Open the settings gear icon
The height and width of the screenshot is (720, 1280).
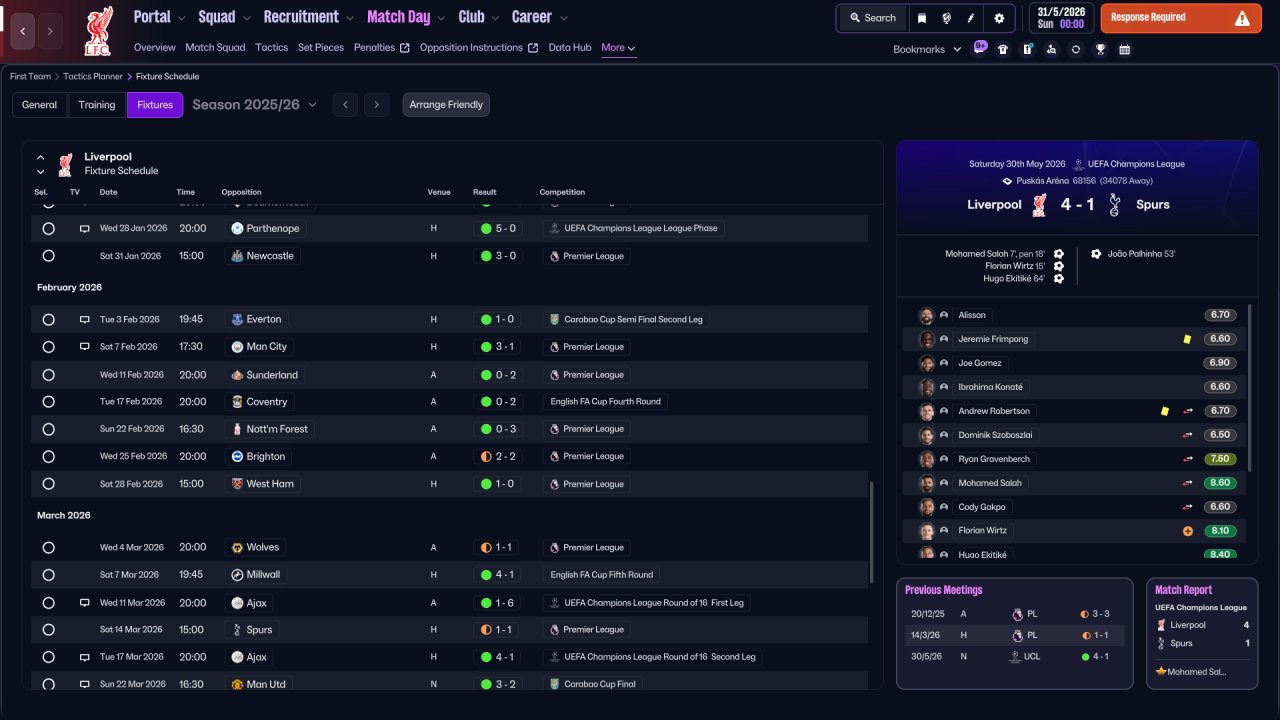tap(999, 18)
